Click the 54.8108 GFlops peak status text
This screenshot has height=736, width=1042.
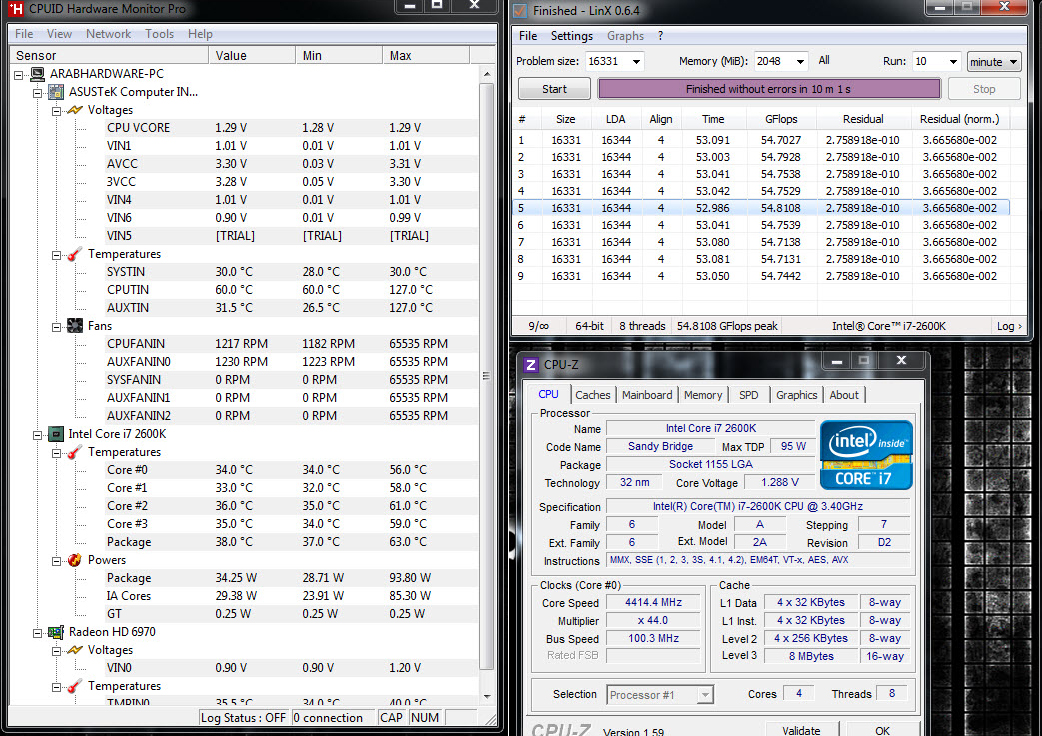[x=727, y=326]
